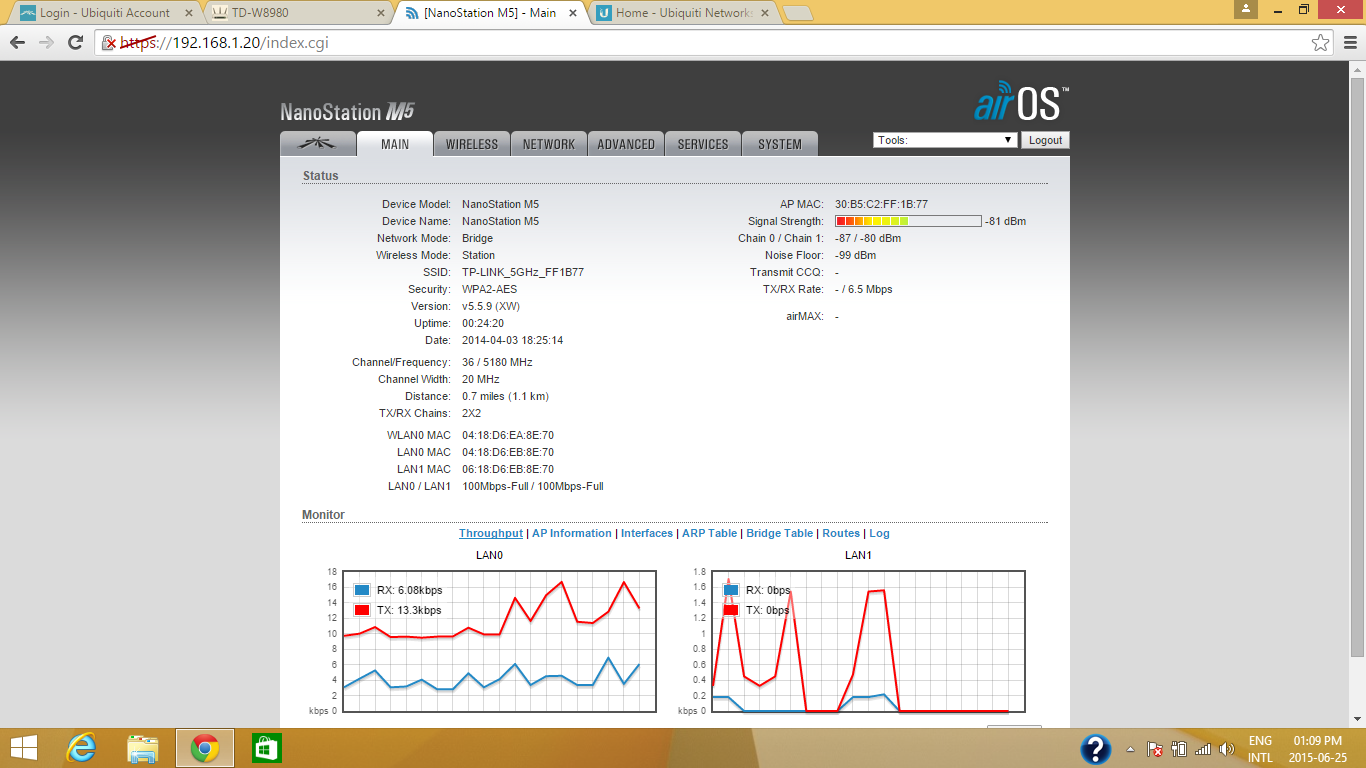This screenshot has width=1366, height=768.
Task: Click the browser Forward arrow
Action: pos(46,43)
